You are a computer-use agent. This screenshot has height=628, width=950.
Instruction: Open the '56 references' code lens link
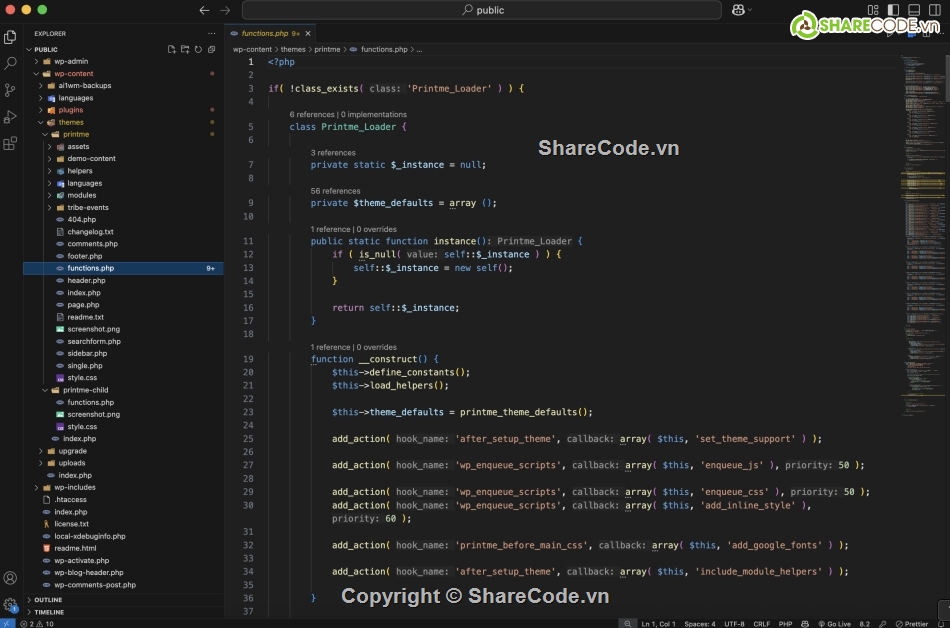click(x=336, y=191)
